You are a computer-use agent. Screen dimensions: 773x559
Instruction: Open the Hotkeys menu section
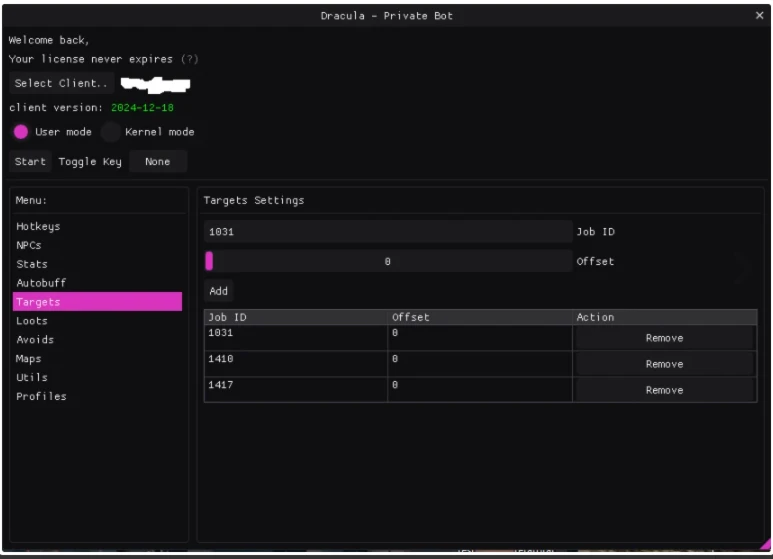pyautogui.click(x=38, y=227)
